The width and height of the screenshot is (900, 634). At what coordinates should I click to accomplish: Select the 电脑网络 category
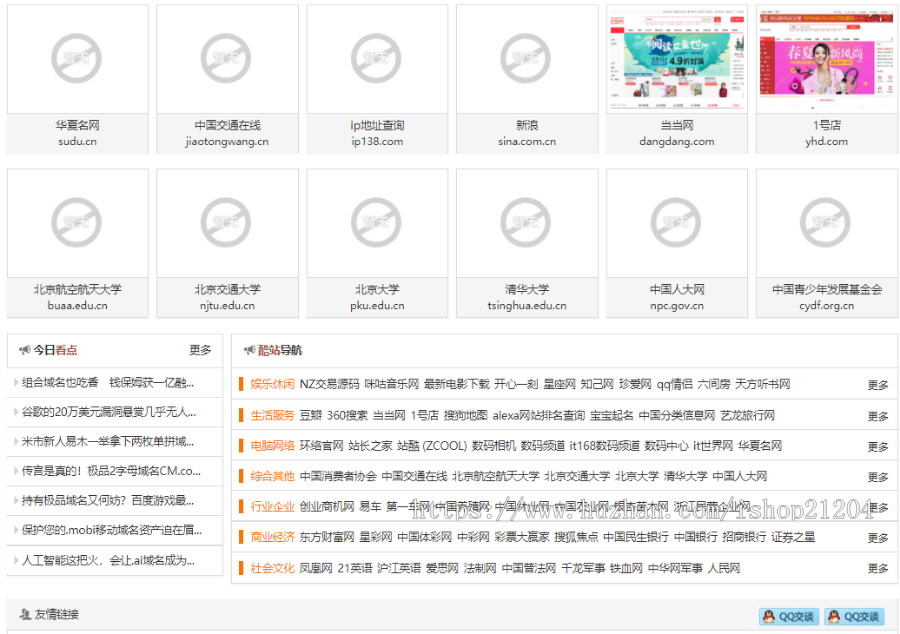click(x=272, y=445)
